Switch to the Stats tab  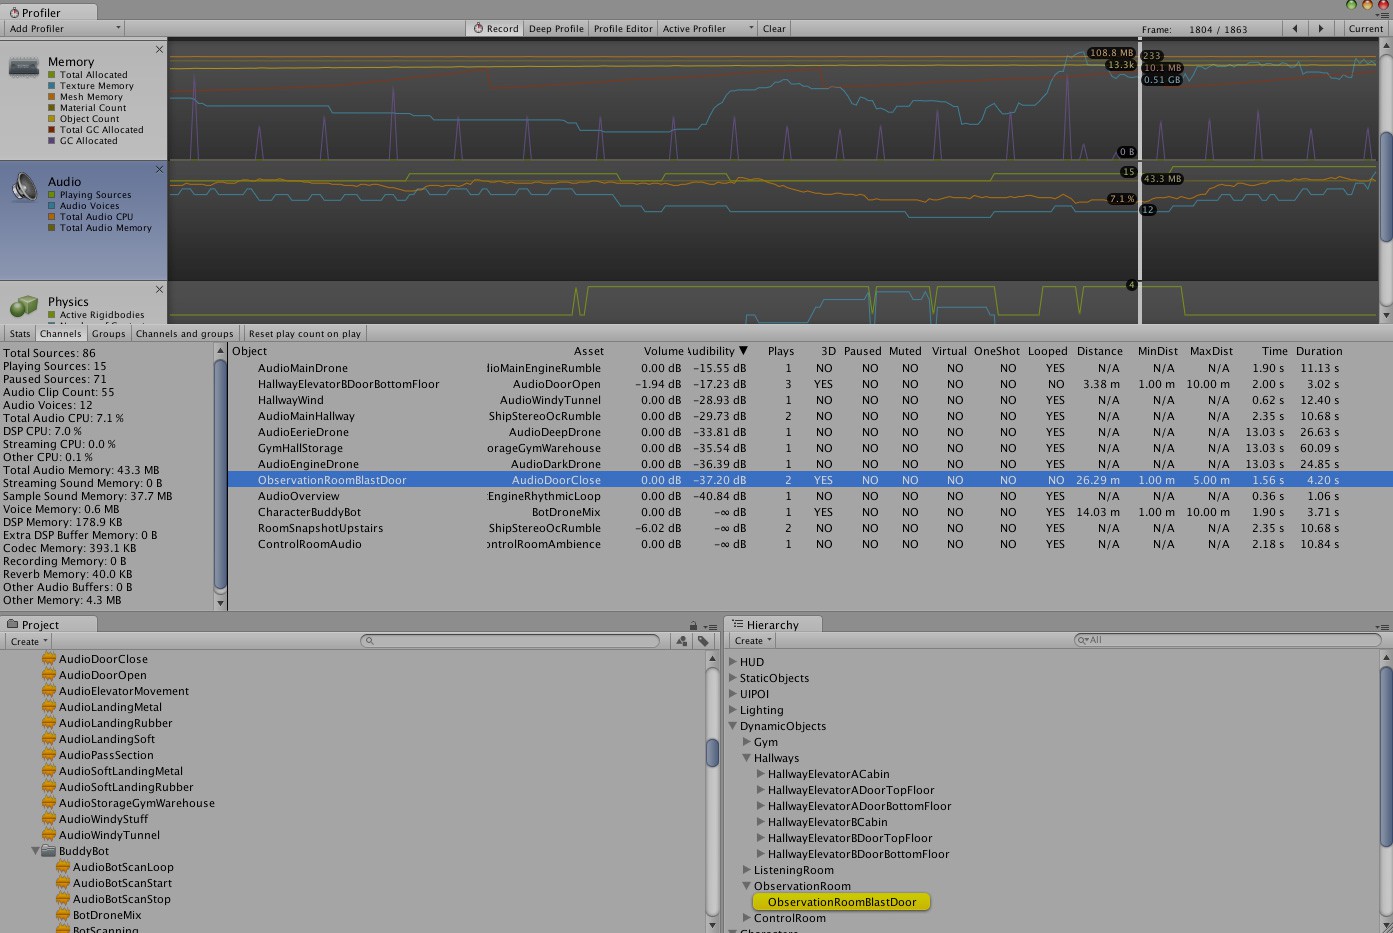point(20,334)
